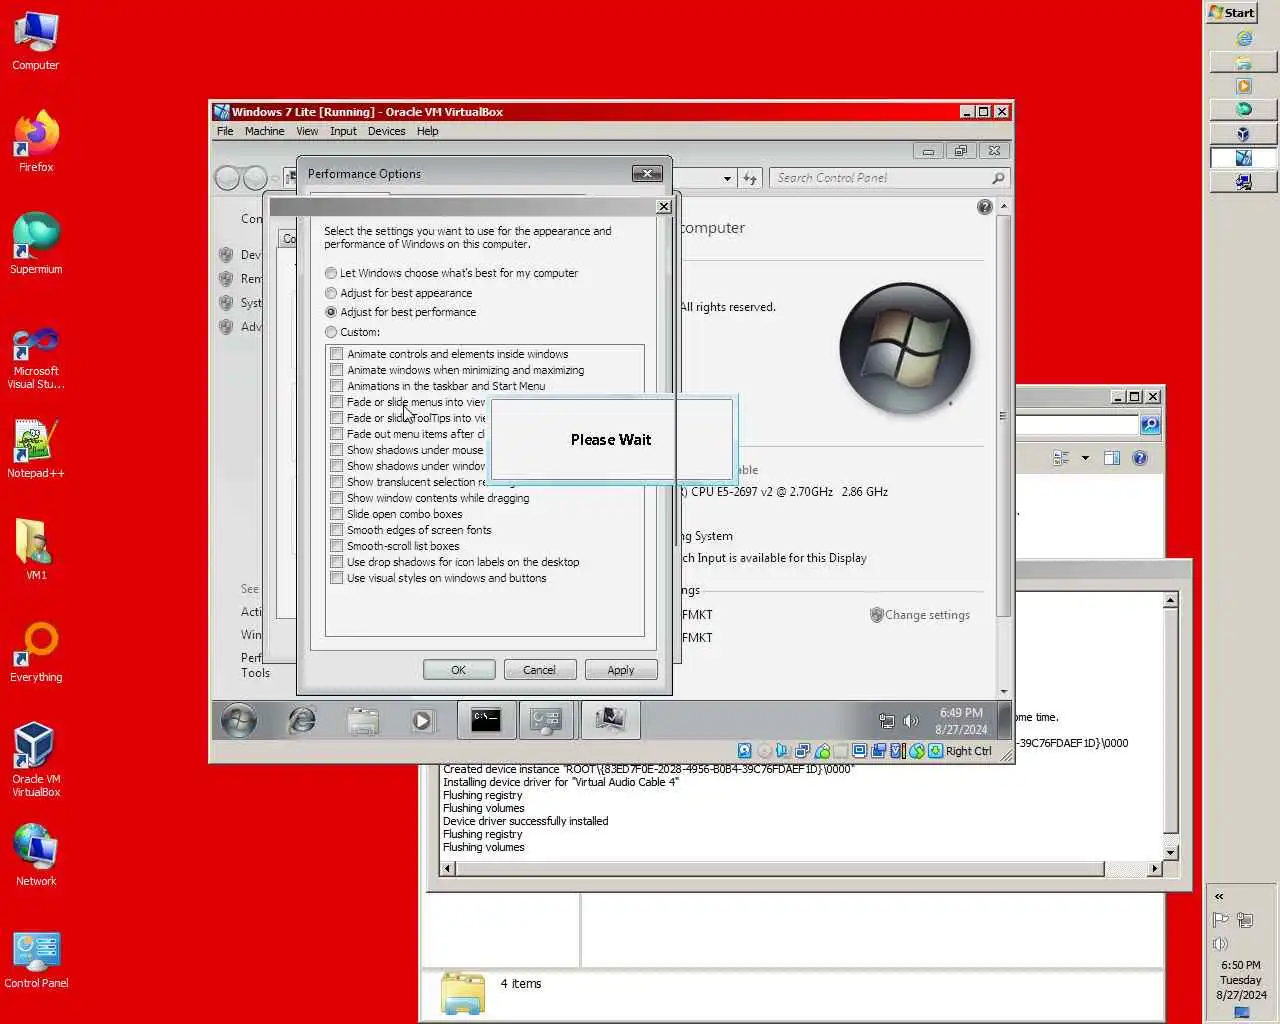Open VirtualBox Devices menu
1280x1024 pixels.
[386, 131]
